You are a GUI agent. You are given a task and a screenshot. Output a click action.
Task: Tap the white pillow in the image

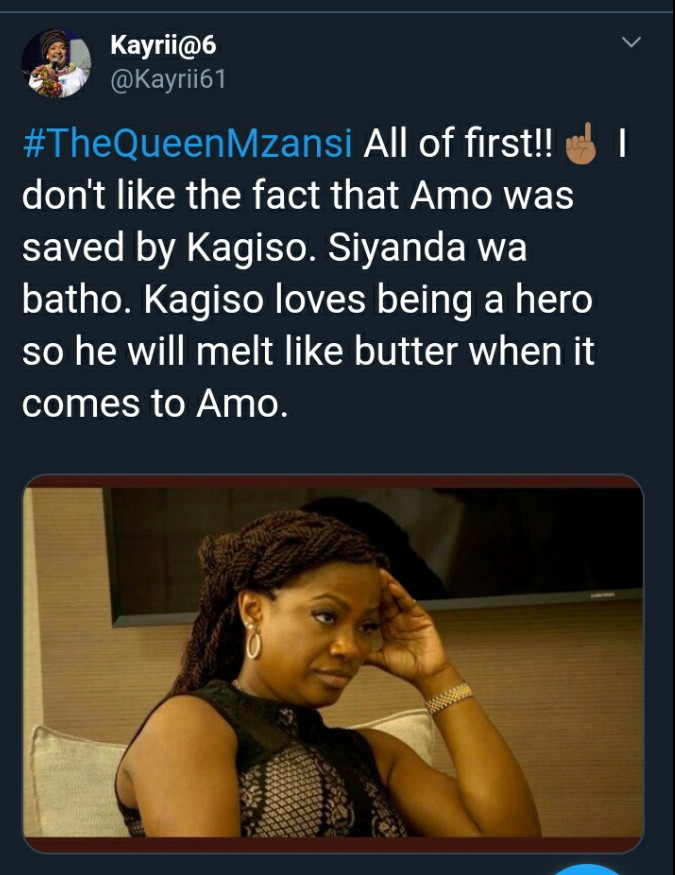[78, 781]
